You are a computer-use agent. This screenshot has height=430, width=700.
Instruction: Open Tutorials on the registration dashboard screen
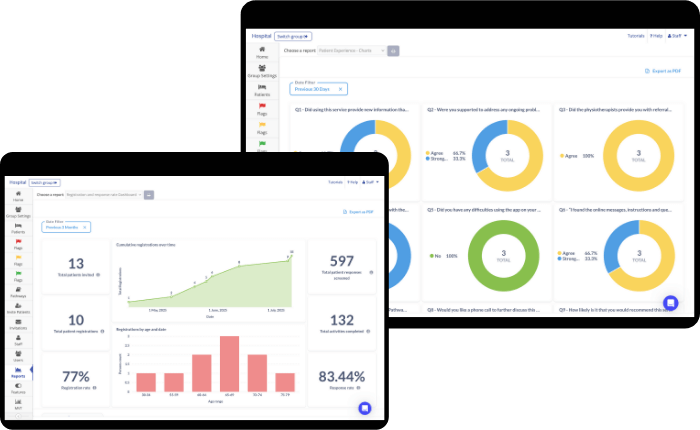point(335,182)
